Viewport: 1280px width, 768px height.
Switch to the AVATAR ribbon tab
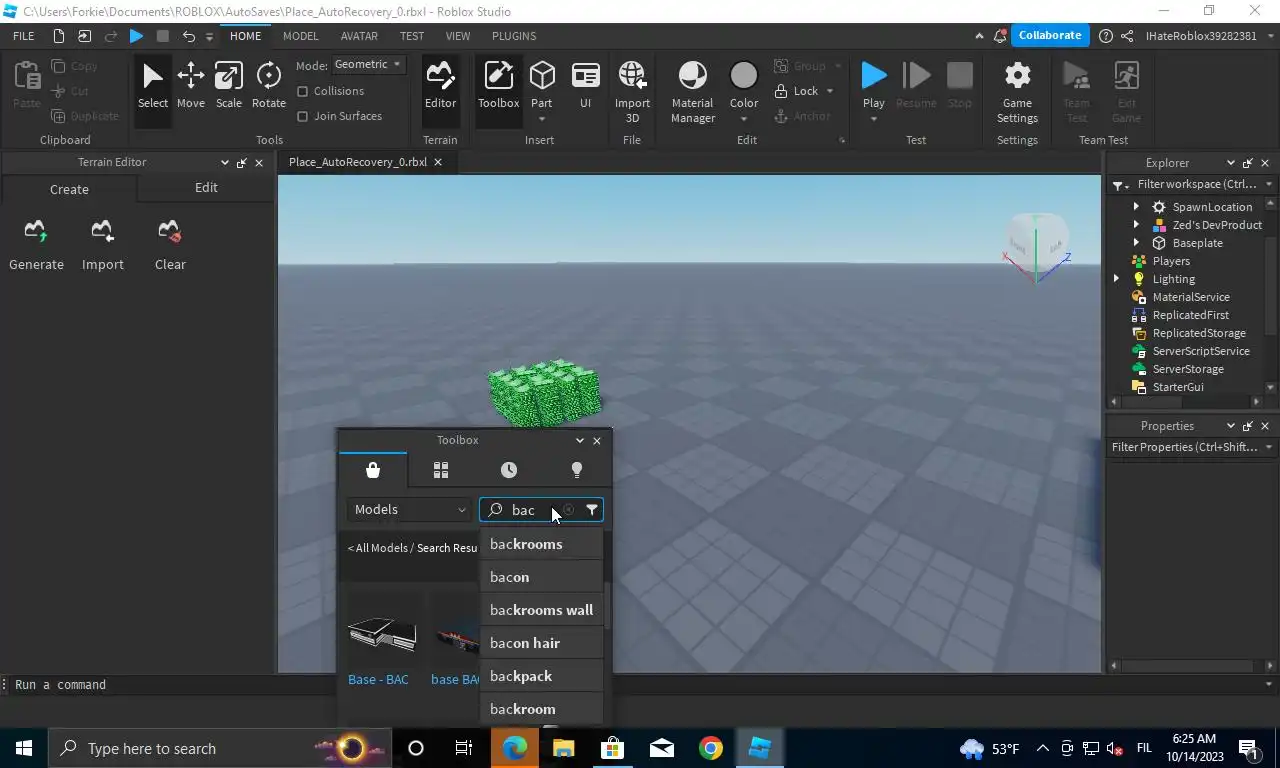coord(359,36)
